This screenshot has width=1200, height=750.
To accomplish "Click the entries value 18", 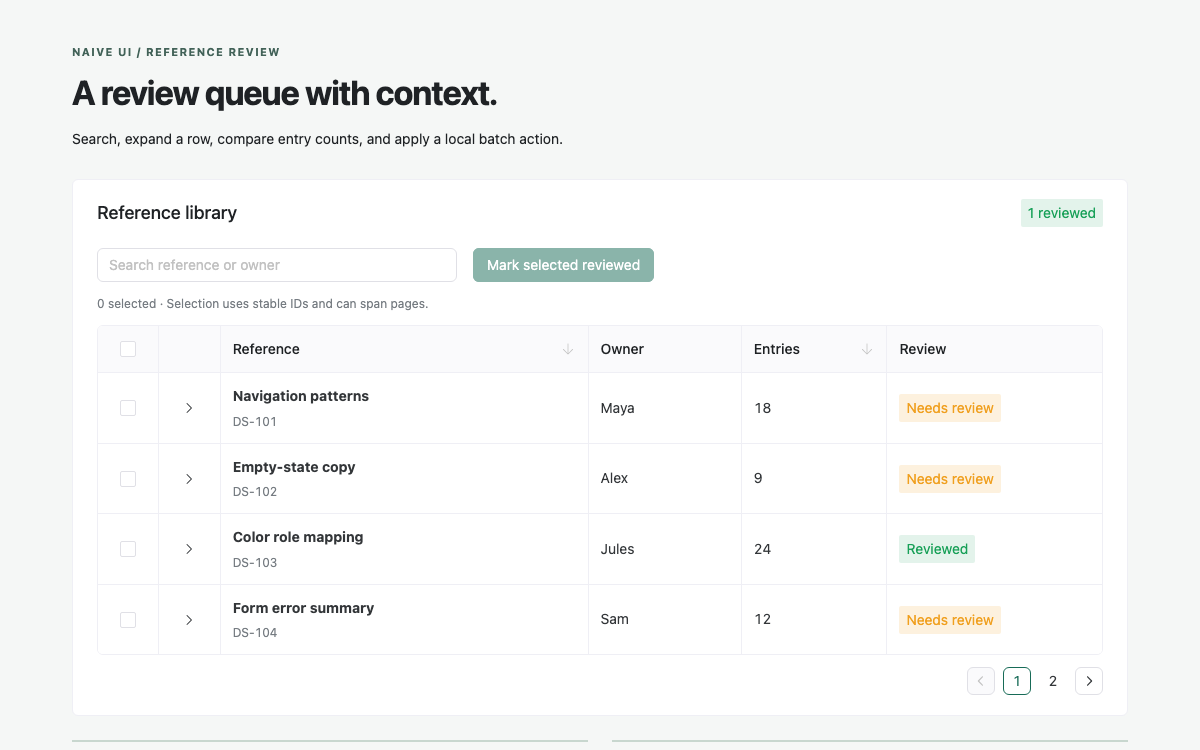I will click(x=763, y=408).
